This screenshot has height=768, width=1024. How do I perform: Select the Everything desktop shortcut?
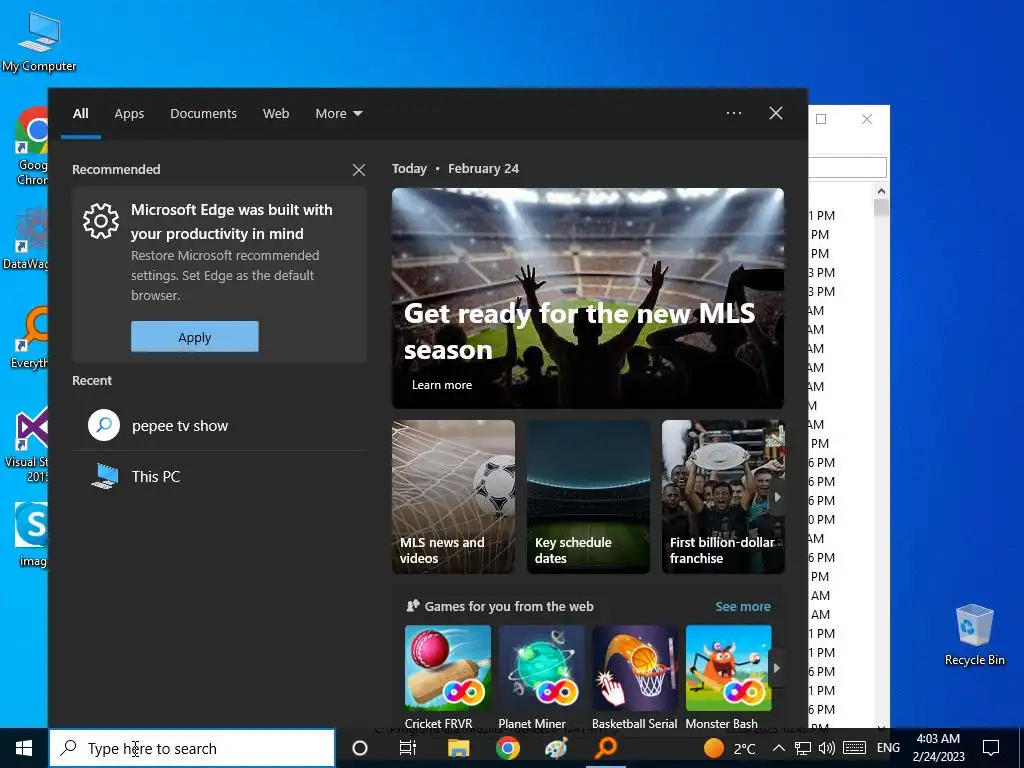click(30, 338)
